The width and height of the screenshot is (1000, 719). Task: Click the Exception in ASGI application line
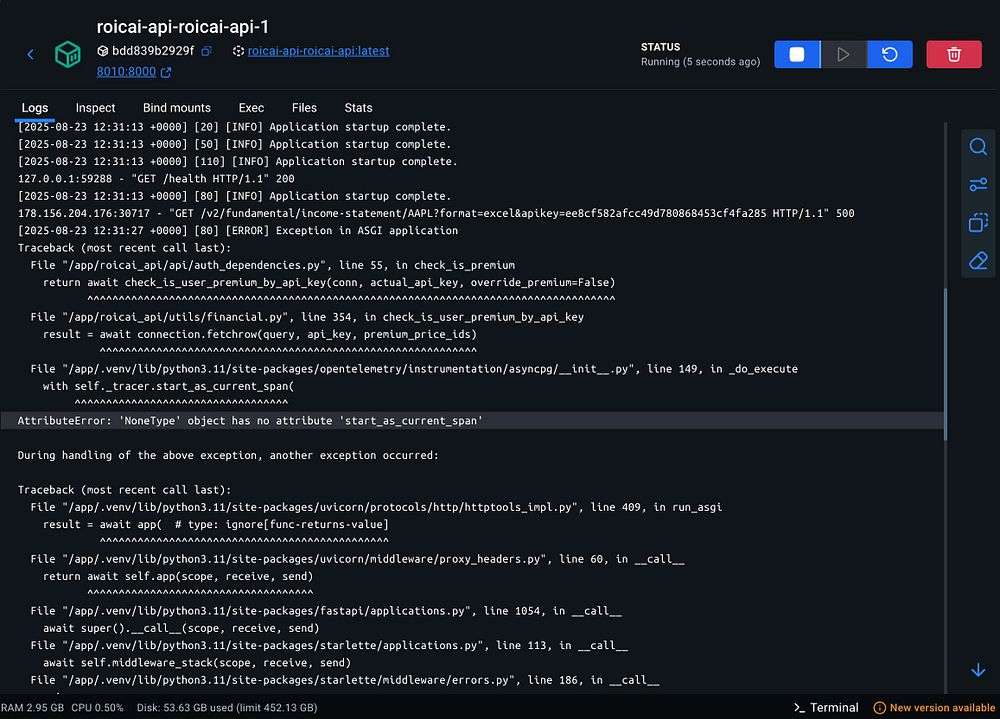coord(238,230)
